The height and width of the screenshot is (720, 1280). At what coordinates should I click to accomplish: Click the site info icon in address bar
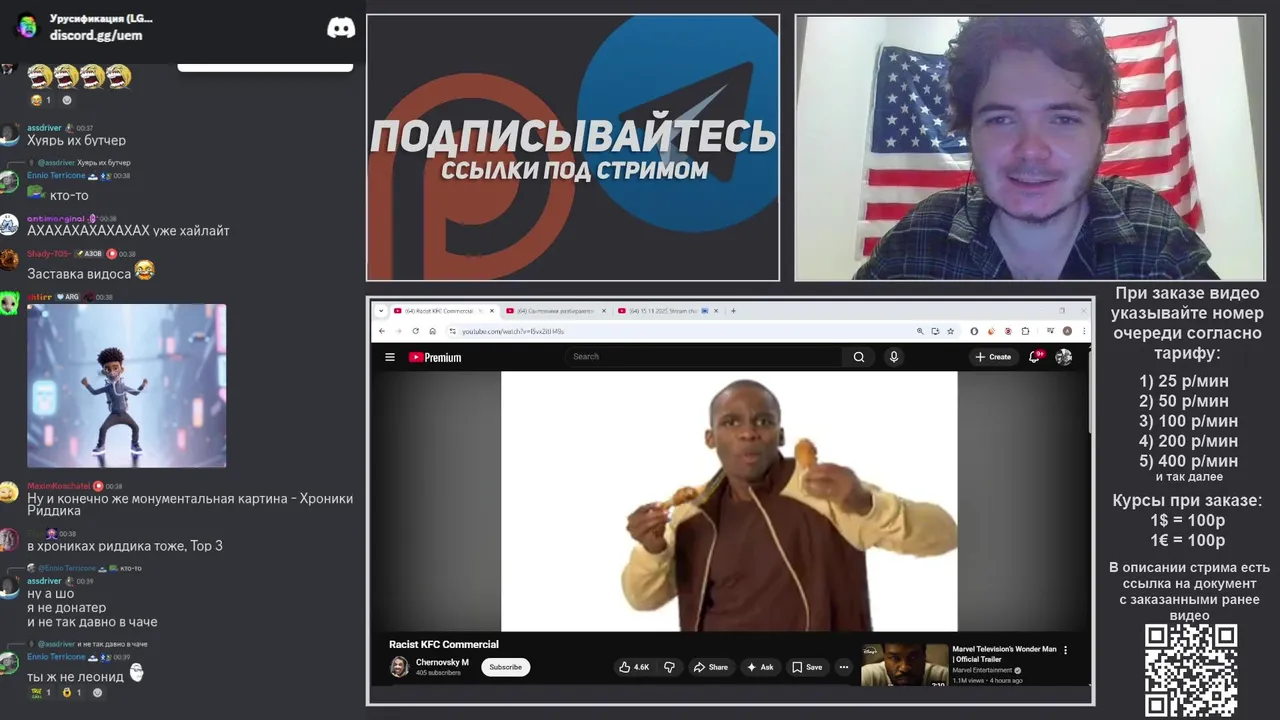tap(452, 331)
